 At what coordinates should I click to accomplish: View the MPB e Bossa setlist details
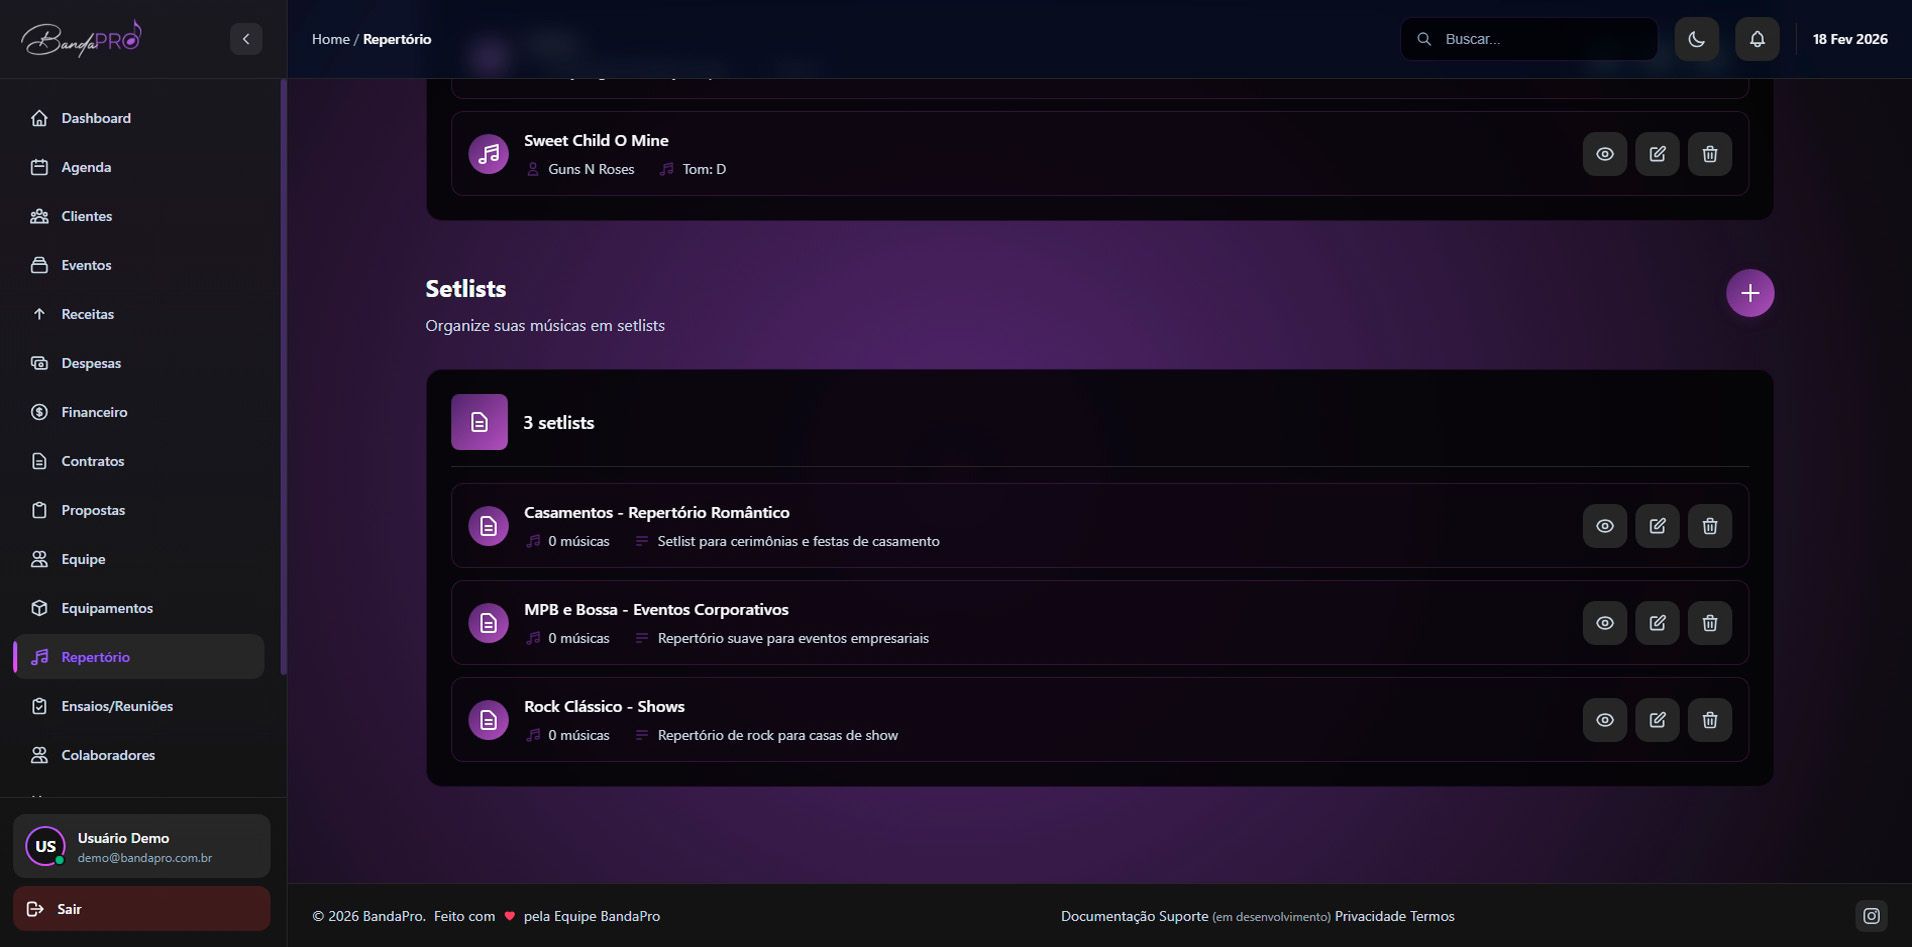(1604, 623)
